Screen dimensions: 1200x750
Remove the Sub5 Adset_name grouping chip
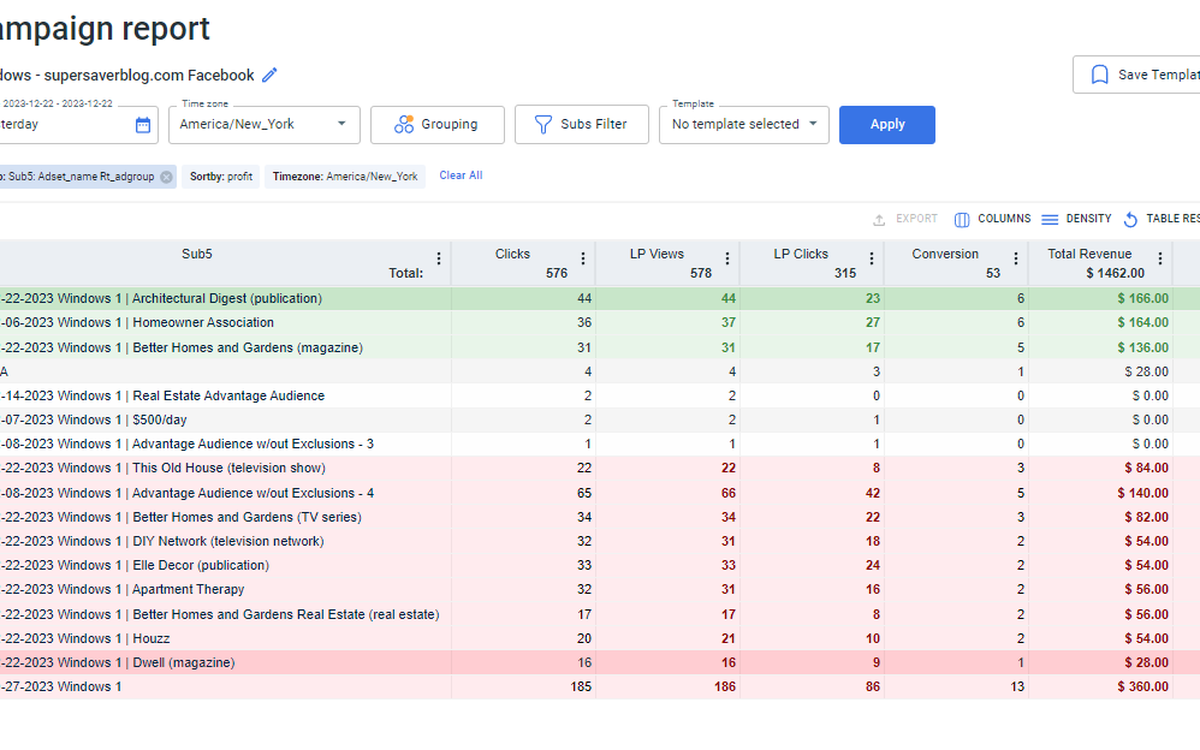[166, 176]
